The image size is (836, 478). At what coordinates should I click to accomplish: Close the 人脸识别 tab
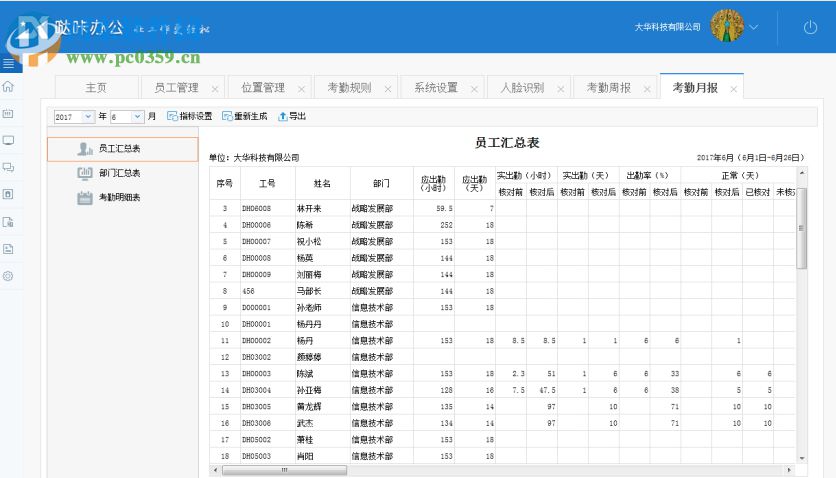pos(560,89)
